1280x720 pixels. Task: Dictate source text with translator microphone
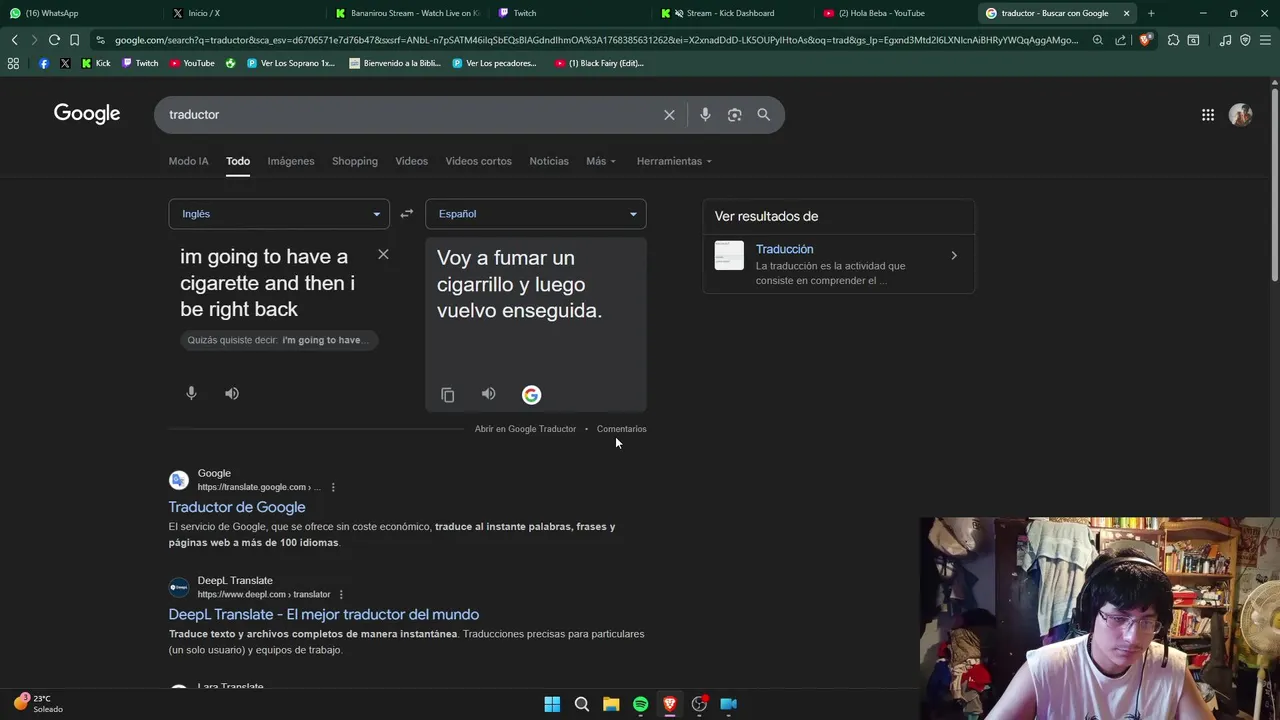point(191,393)
